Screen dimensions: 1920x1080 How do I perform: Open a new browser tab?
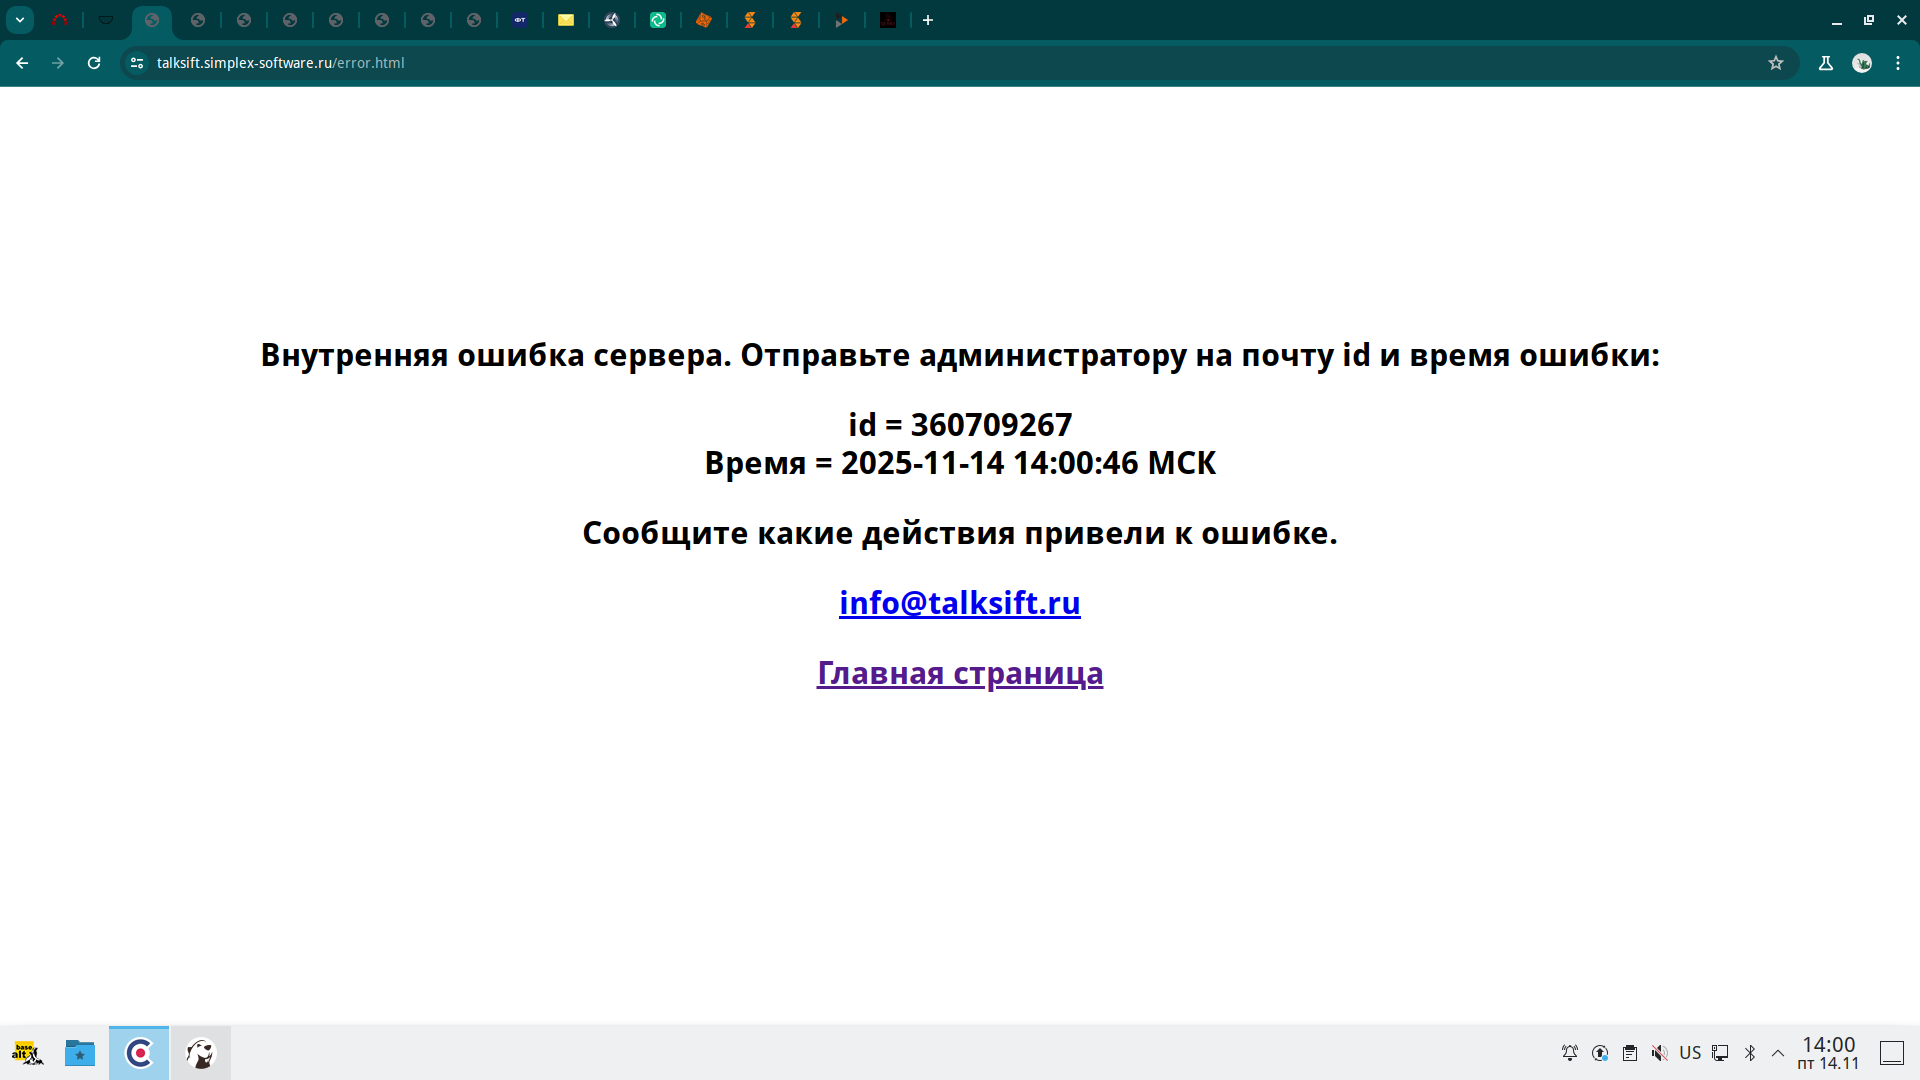[x=928, y=20]
